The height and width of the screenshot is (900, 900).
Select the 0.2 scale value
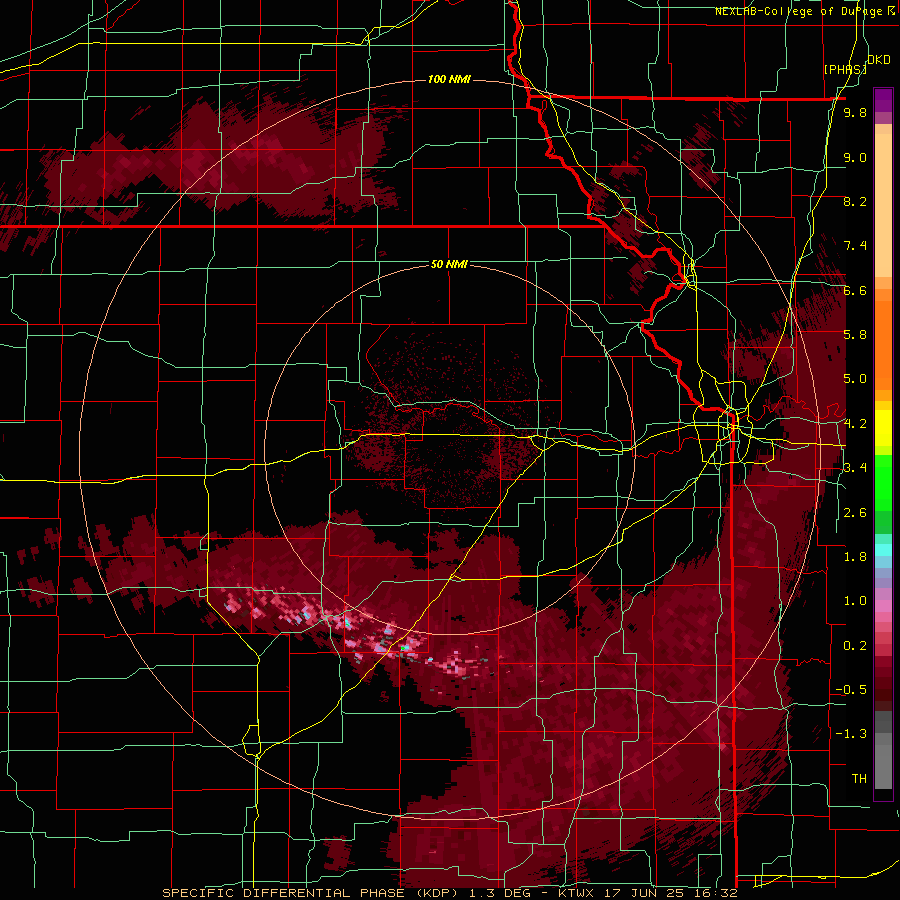coord(855,646)
